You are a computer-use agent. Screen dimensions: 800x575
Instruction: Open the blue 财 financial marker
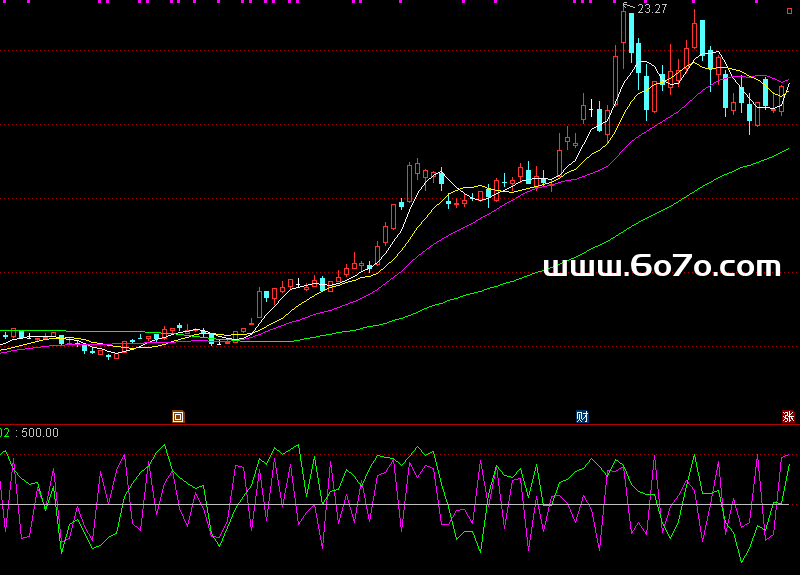pyautogui.click(x=582, y=417)
